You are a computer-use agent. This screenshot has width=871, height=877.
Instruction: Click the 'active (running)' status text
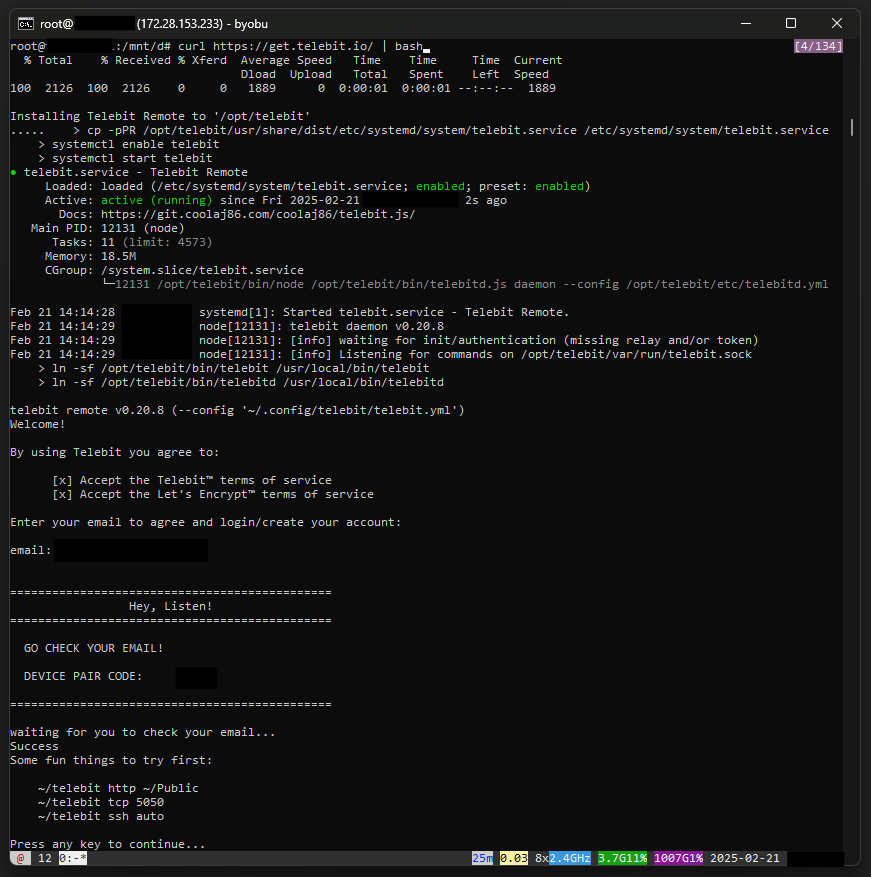point(157,200)
